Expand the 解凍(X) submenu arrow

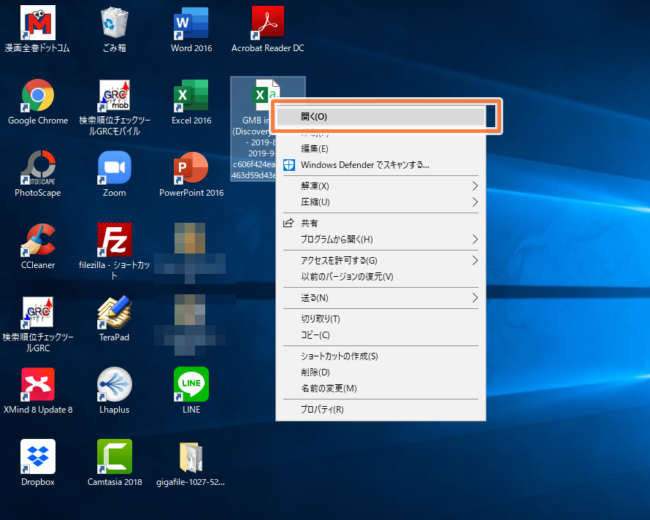pos(475,186)
